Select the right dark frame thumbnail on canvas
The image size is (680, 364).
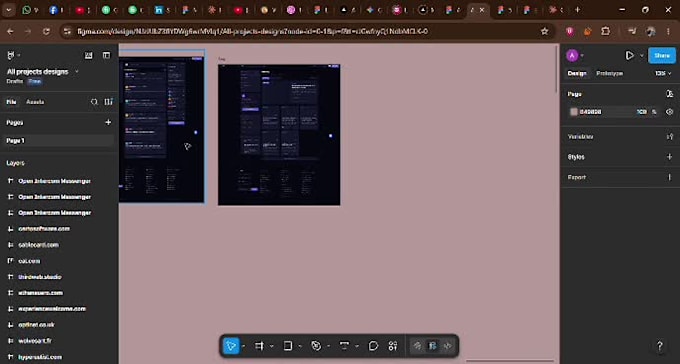point(279,134)
